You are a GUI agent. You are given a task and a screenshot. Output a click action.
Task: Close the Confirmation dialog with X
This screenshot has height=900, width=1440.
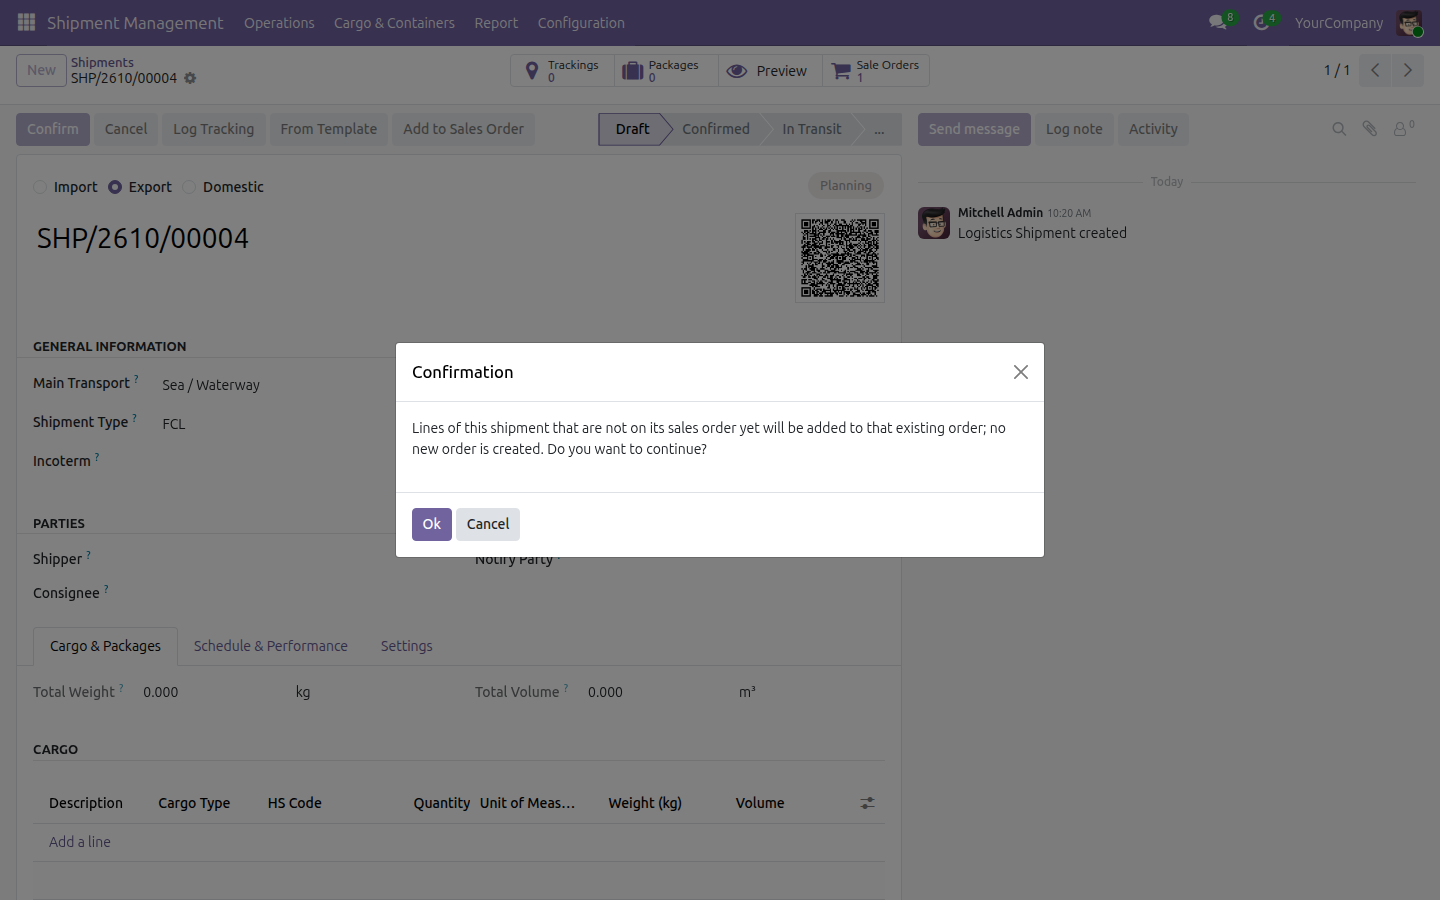[1020, 372]
